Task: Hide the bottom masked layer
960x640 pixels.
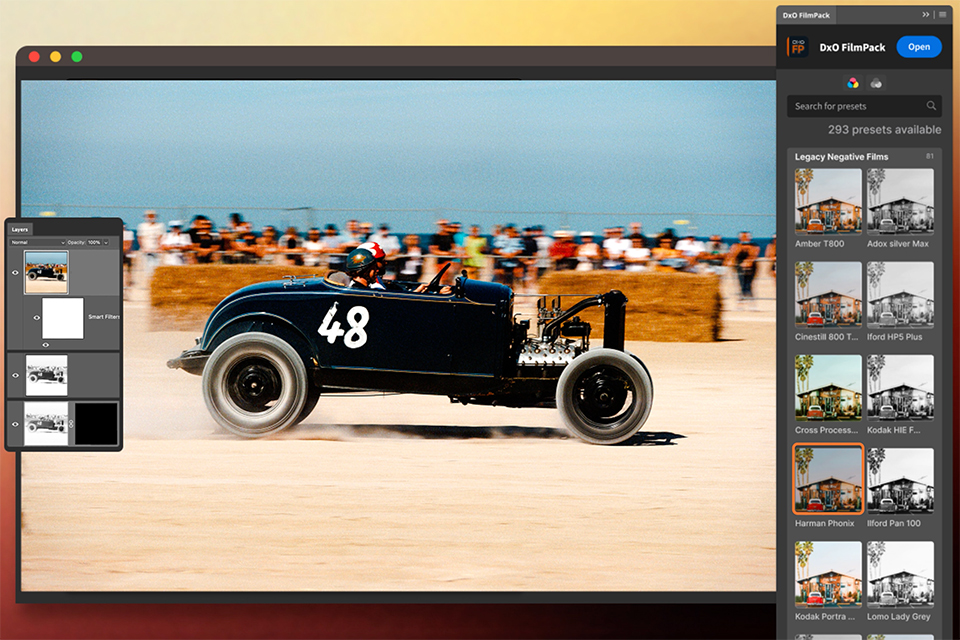Action: point(15,424)
